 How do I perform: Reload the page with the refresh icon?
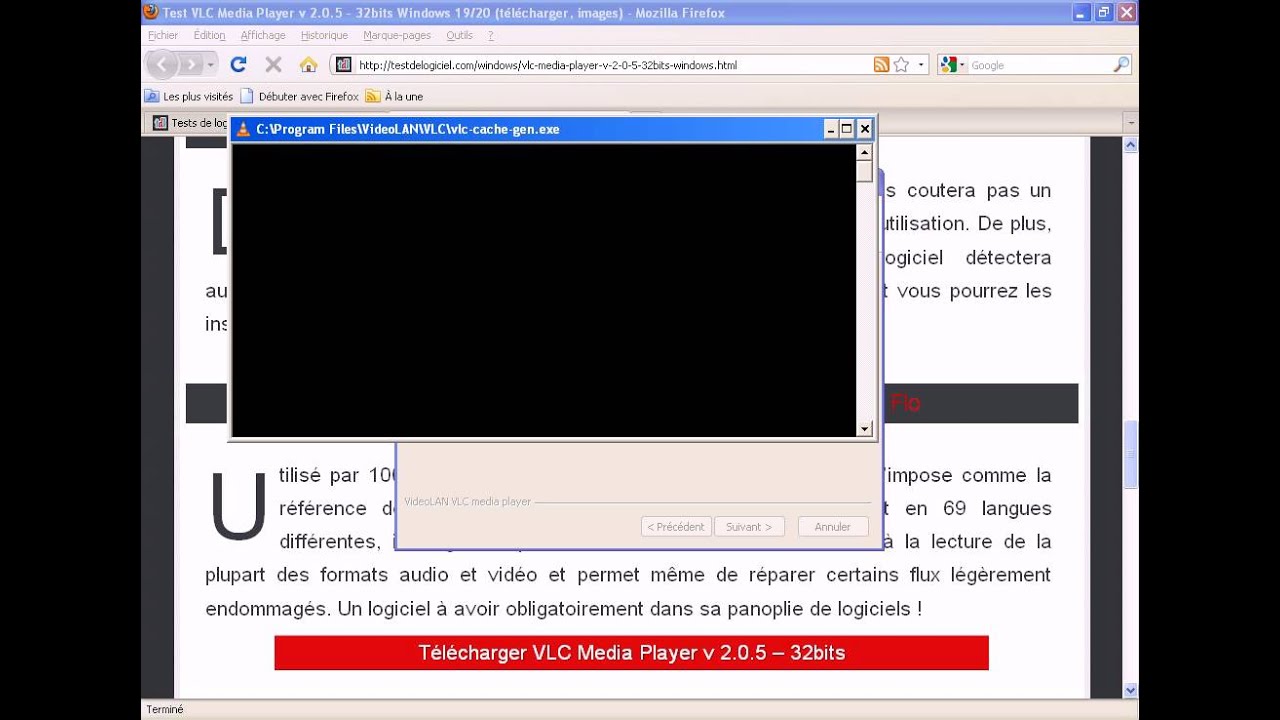pos(238,65)
